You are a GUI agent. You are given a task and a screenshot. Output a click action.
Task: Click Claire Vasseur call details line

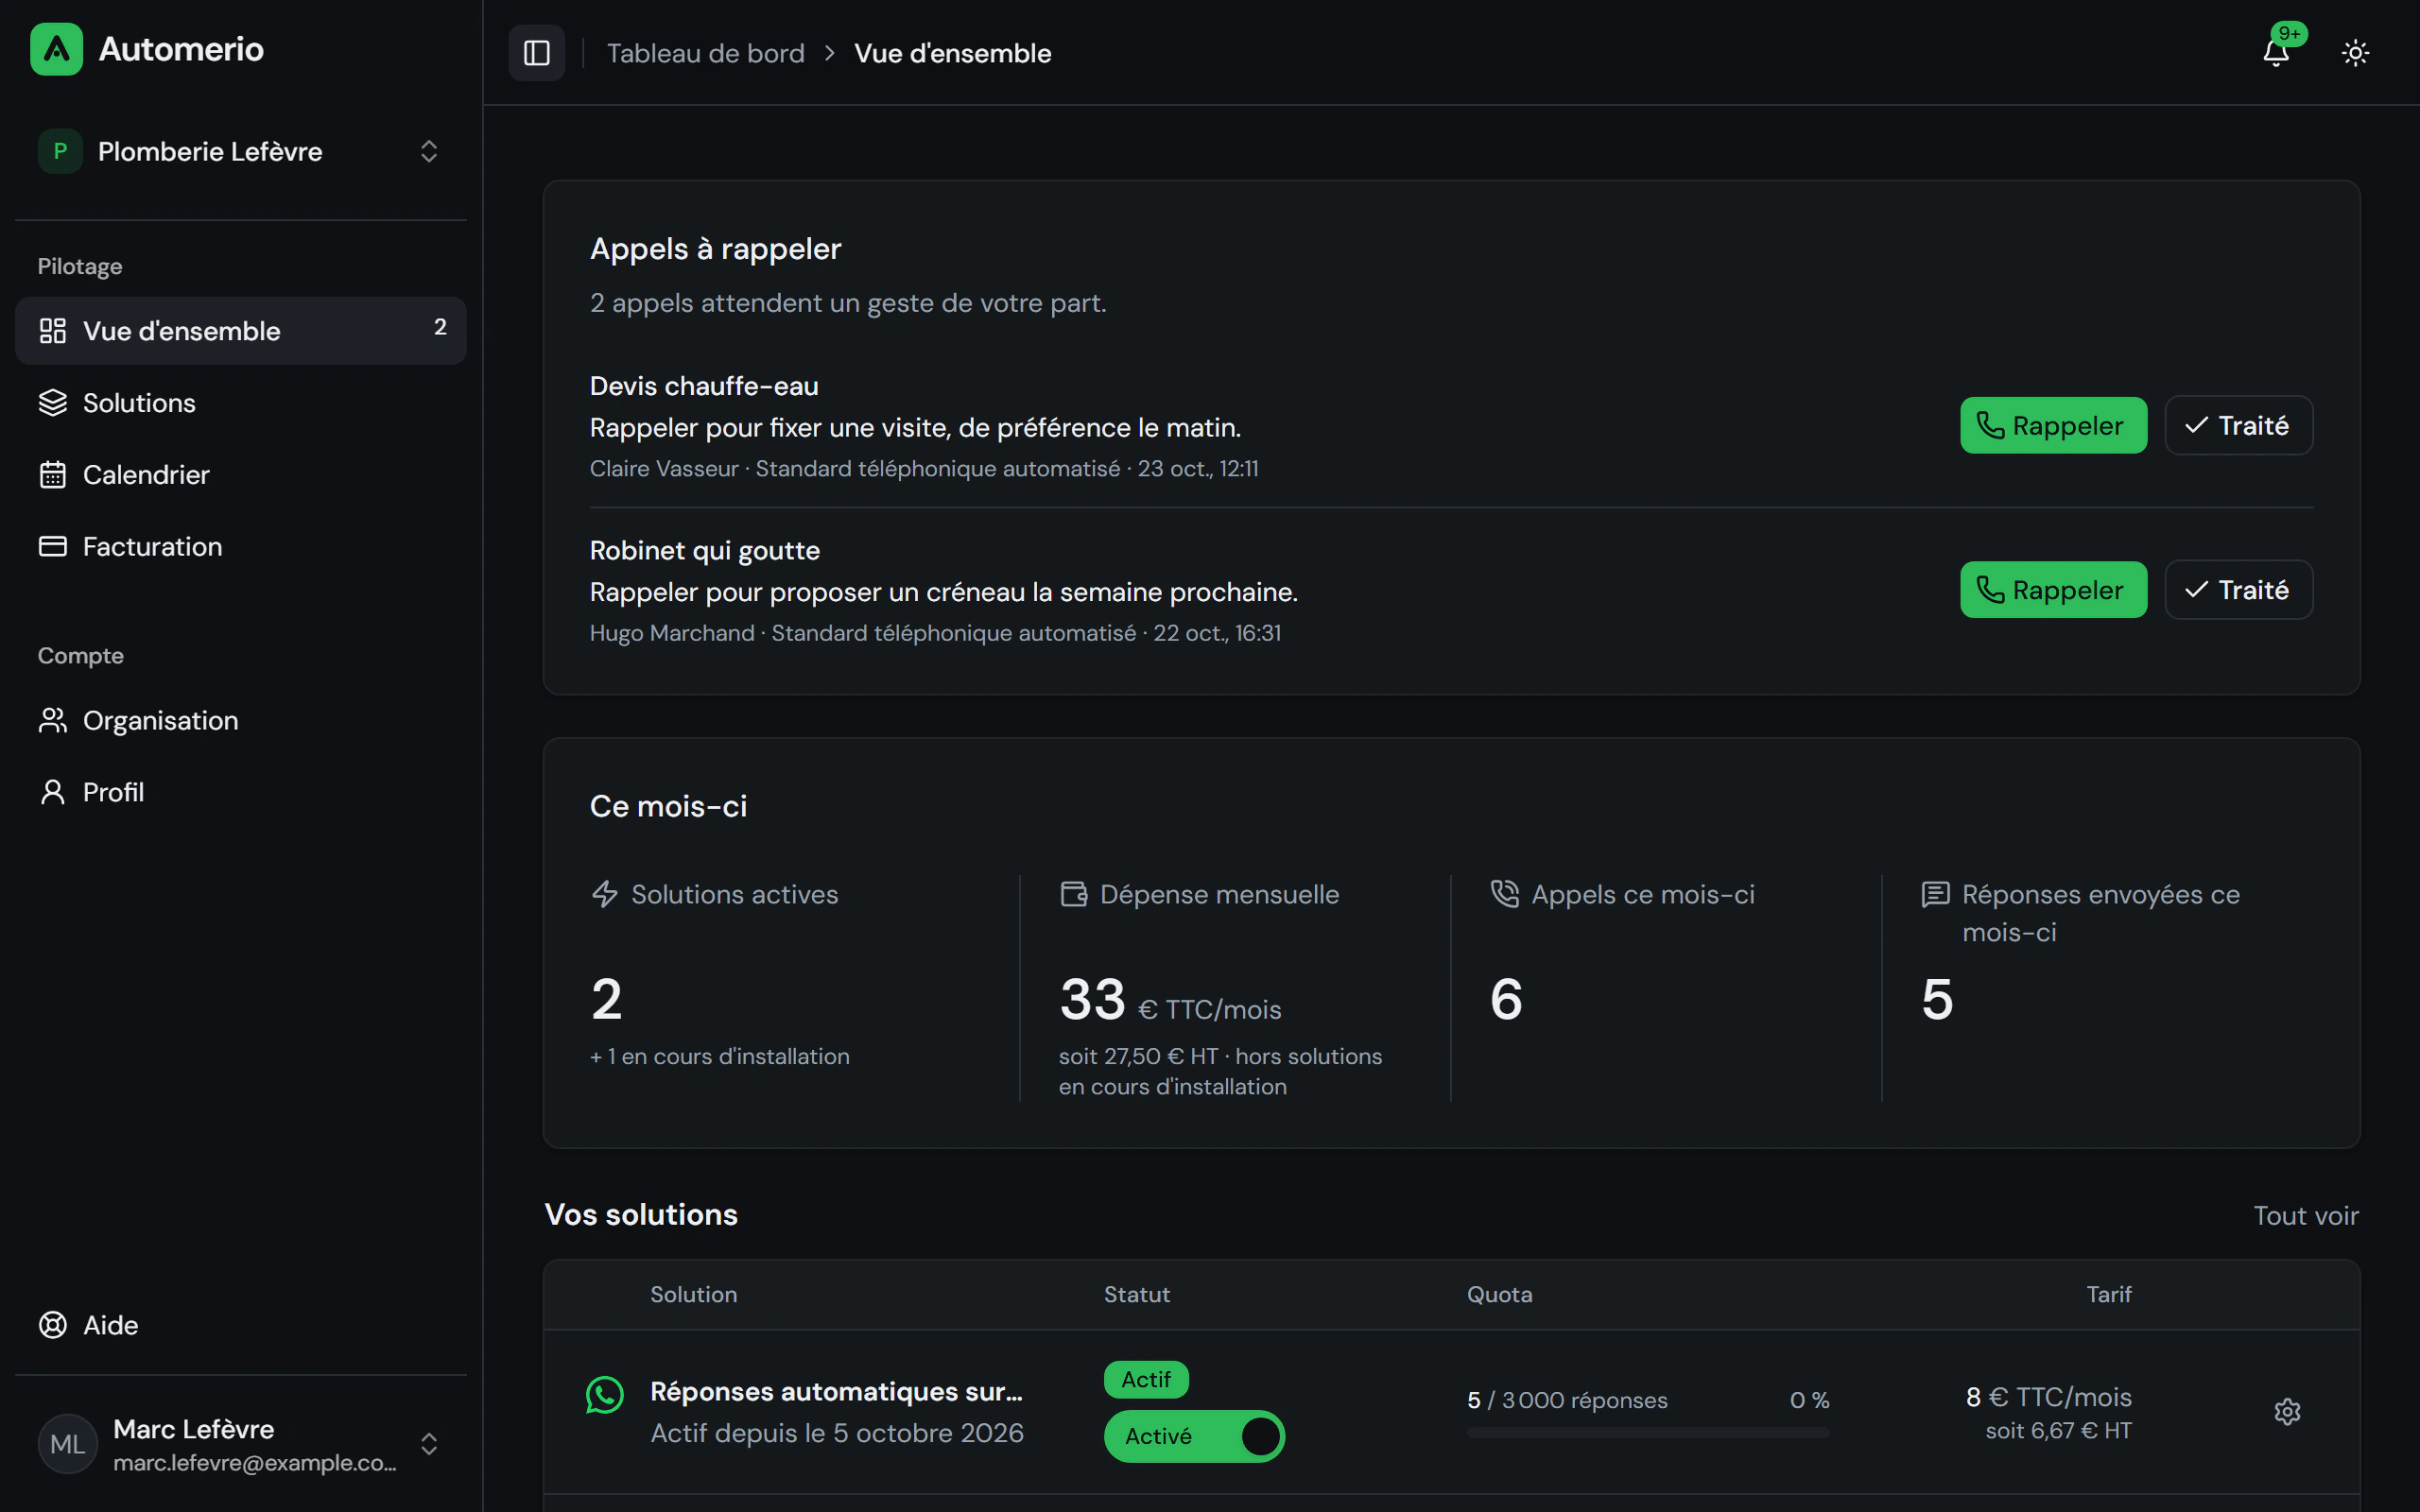coord(924,468)
